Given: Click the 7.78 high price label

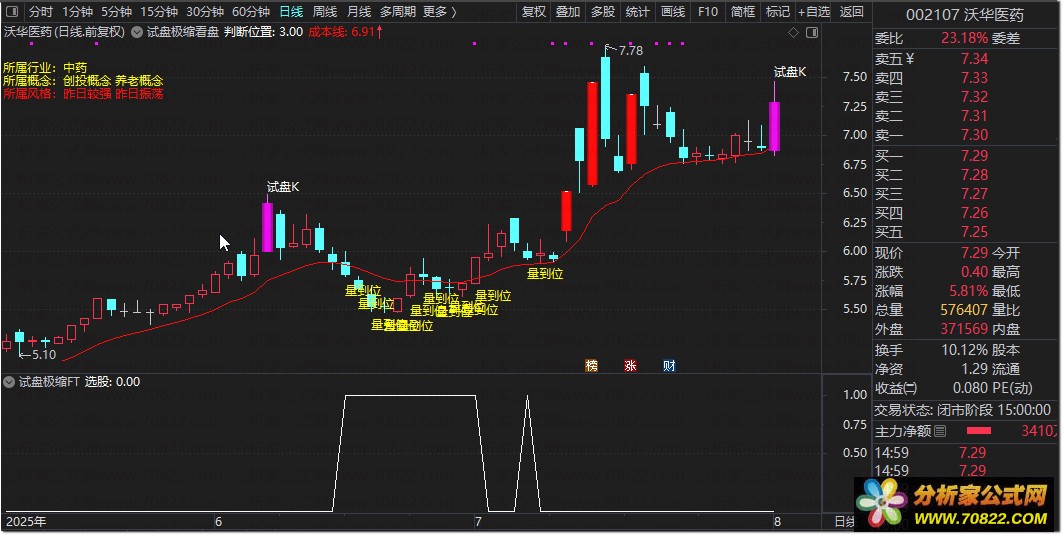Looking at the screenshot, I should [x=630, y=51].
